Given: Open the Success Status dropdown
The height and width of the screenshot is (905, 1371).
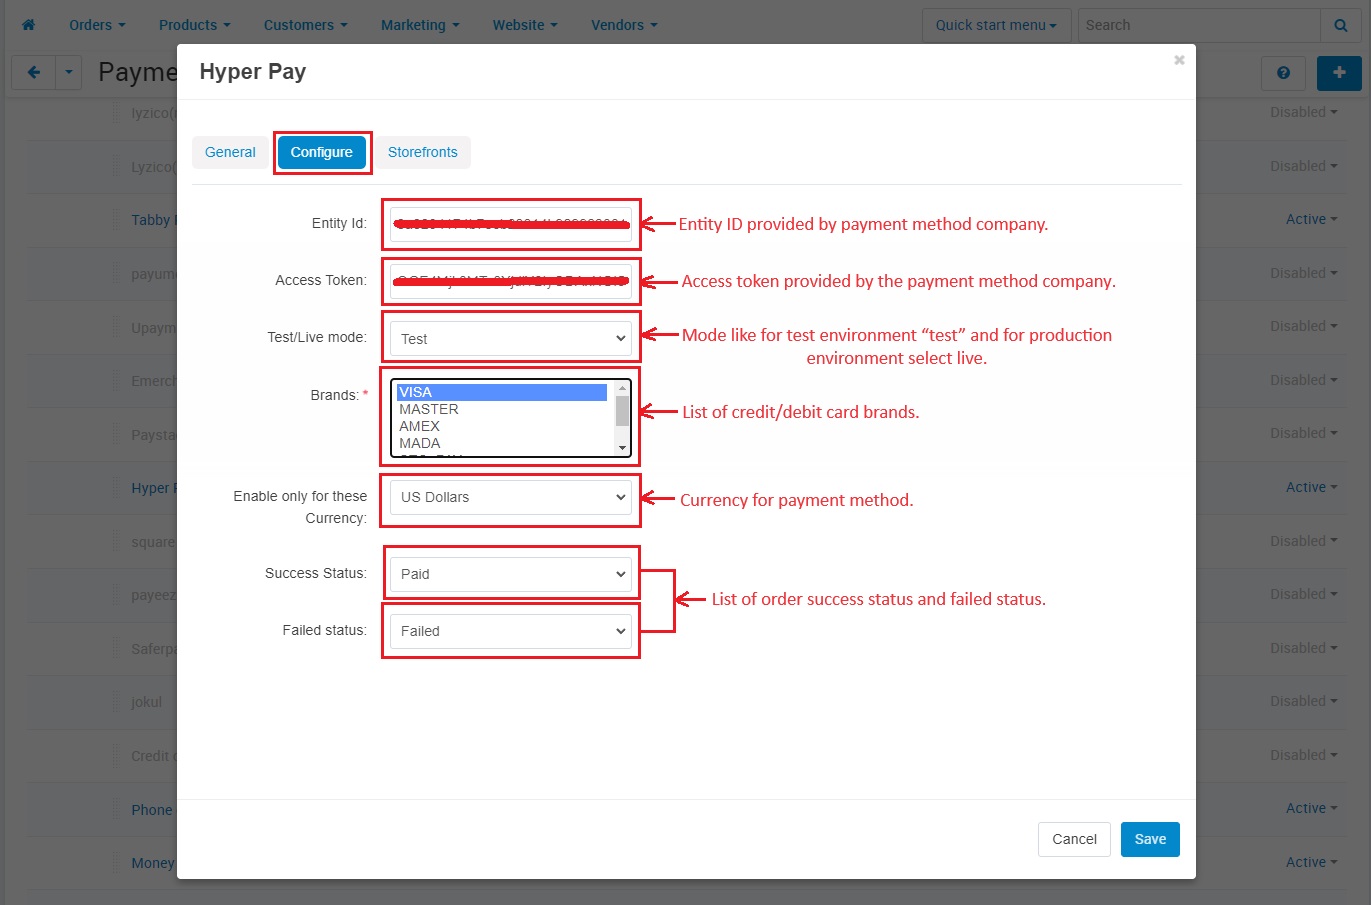Looking at the screenshot, I should [511, 574].
